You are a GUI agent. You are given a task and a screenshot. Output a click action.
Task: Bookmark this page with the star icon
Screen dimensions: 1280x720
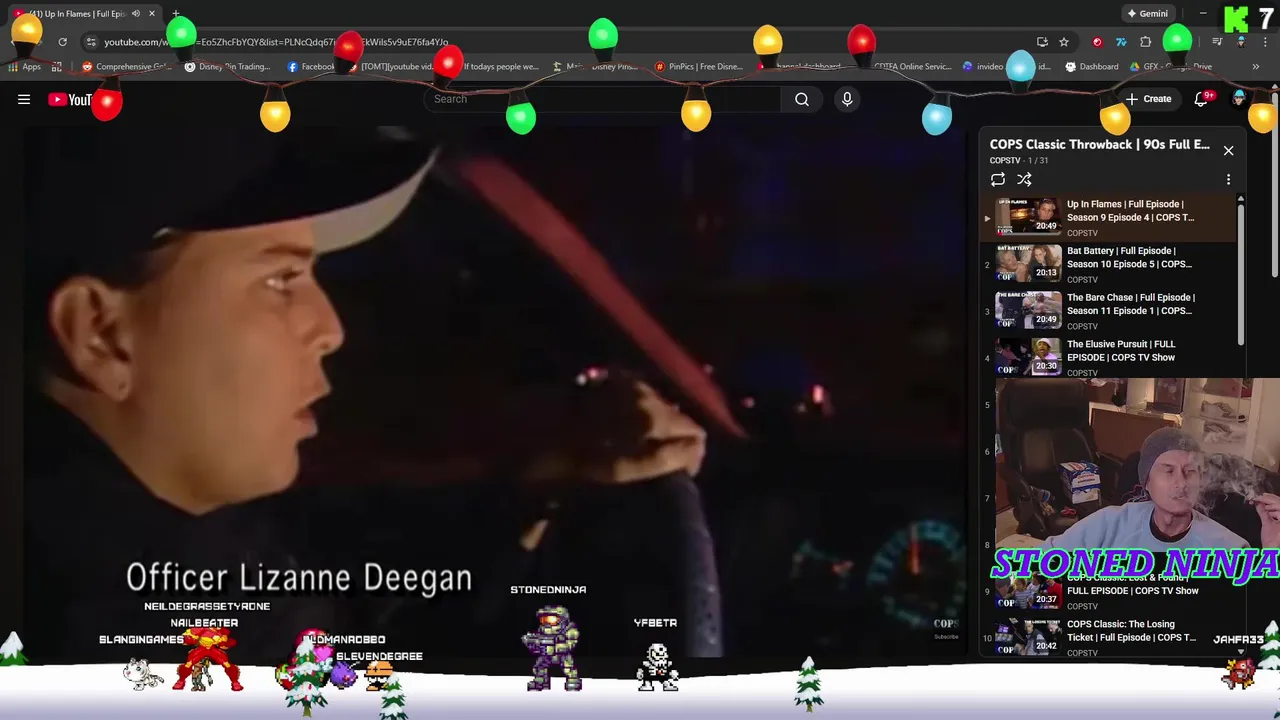pyautogui.click(x=1064, y=42)
